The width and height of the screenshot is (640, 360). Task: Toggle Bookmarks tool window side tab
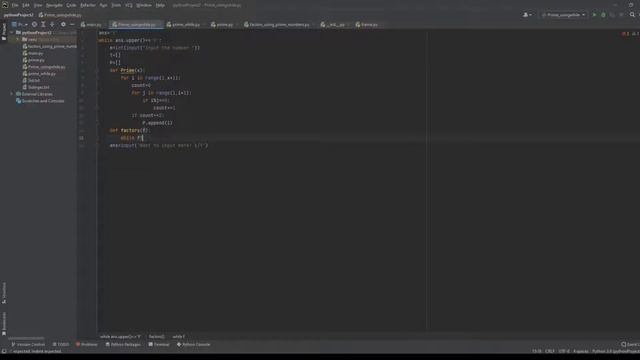tap(4, 324)
